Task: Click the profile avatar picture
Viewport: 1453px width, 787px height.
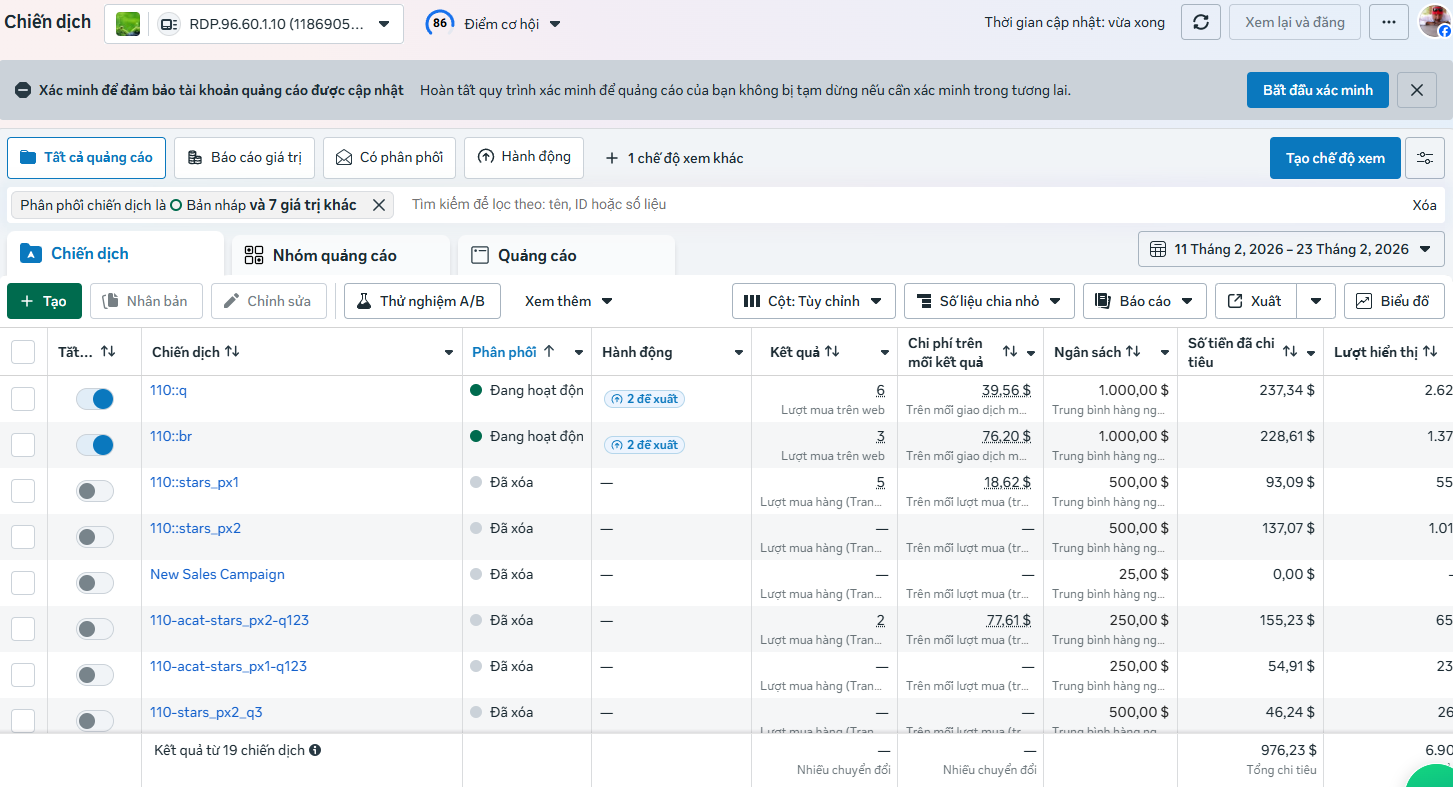Action: pos(1434,22)
